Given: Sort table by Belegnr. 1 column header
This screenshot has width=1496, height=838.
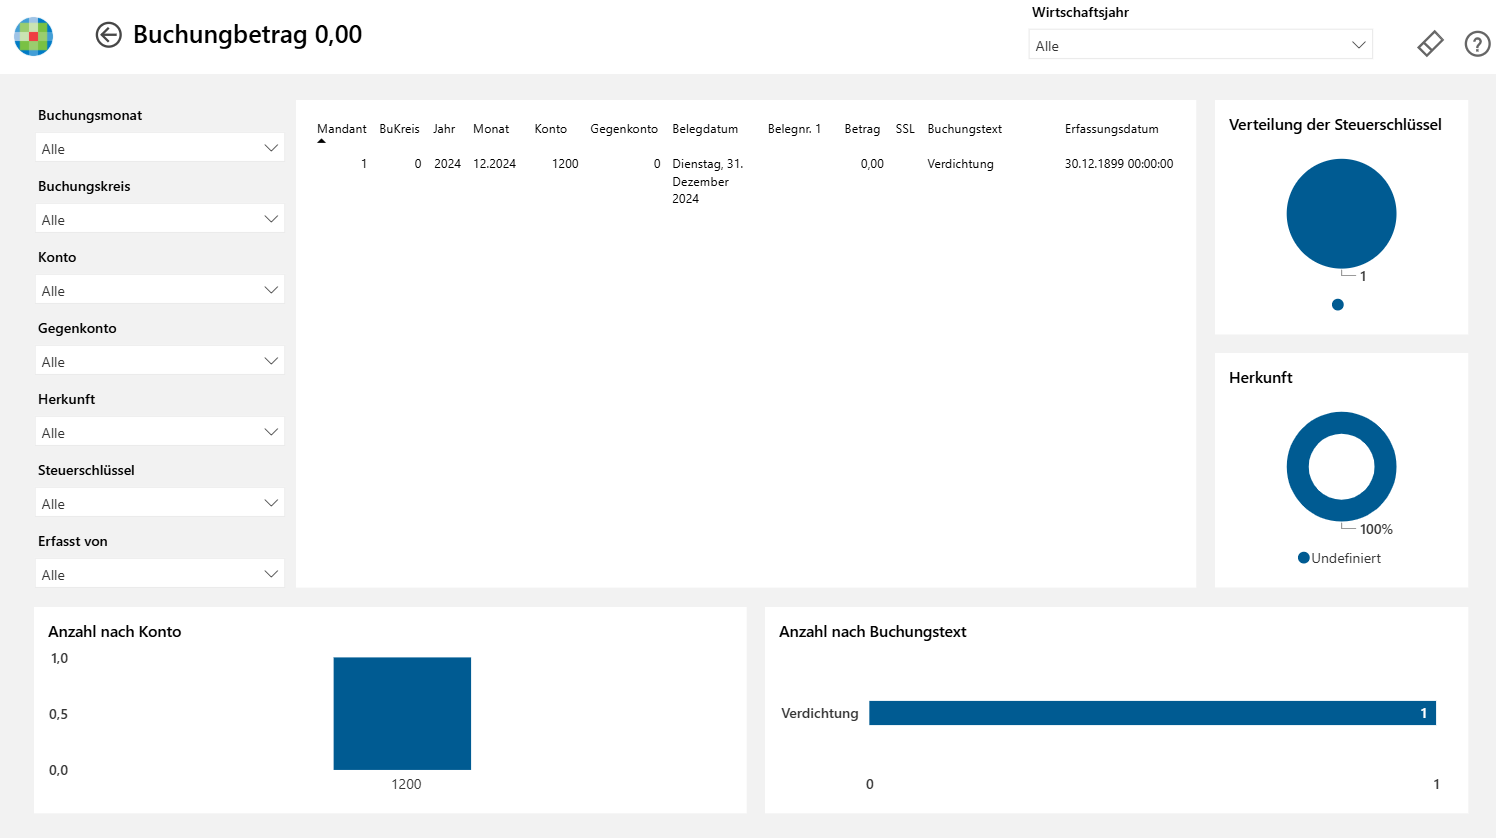Looking at the screenshot, I should (x=794, y=129).
